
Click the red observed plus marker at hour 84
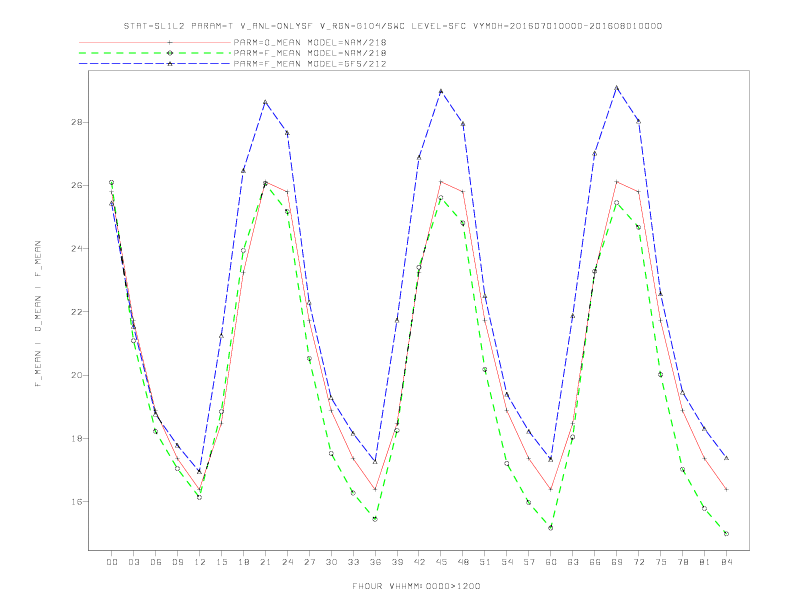(x=726, y=489)
